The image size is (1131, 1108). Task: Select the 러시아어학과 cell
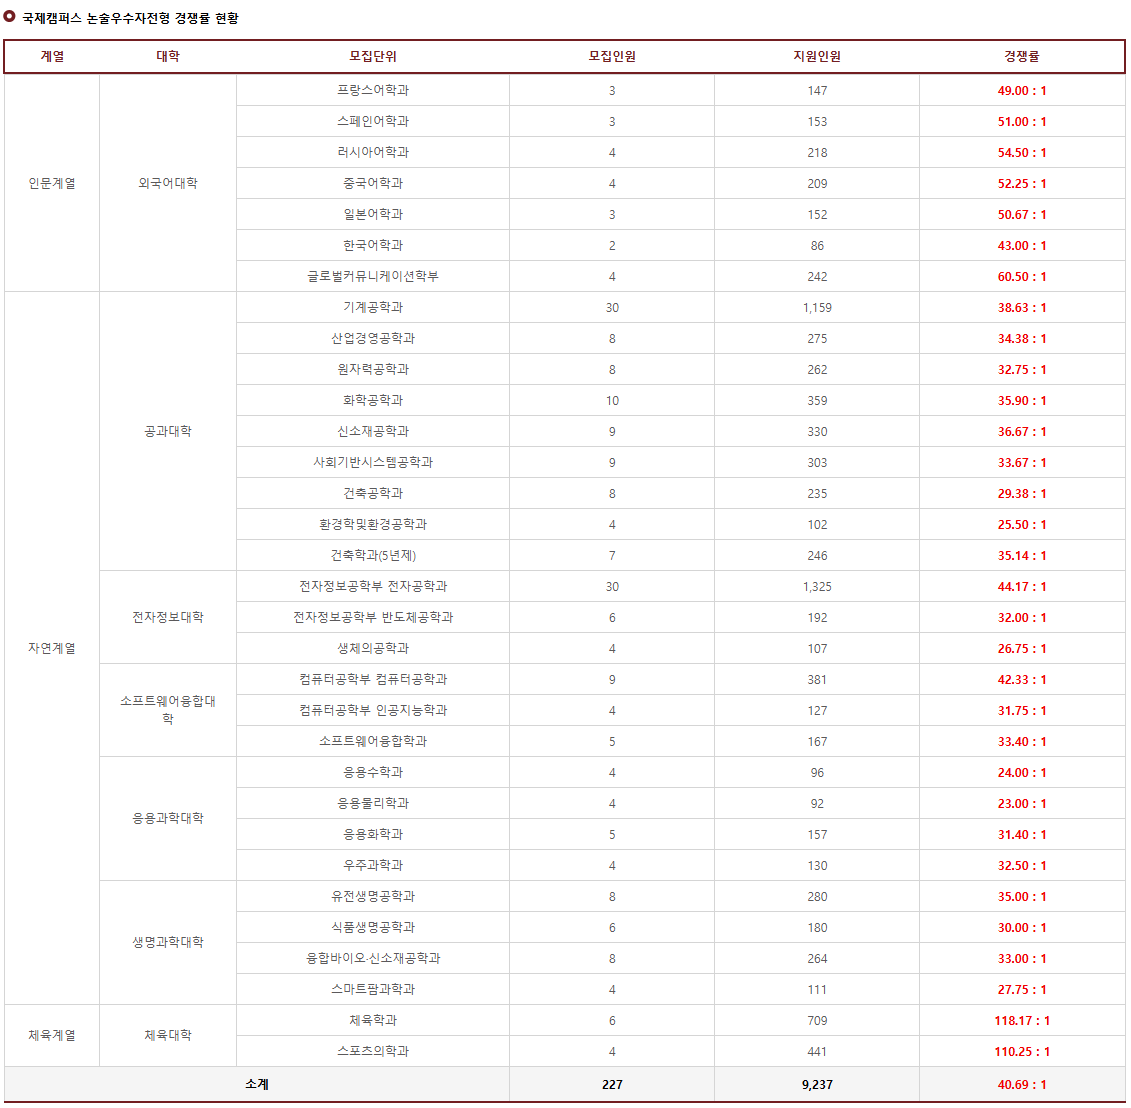tap(373, 152)
